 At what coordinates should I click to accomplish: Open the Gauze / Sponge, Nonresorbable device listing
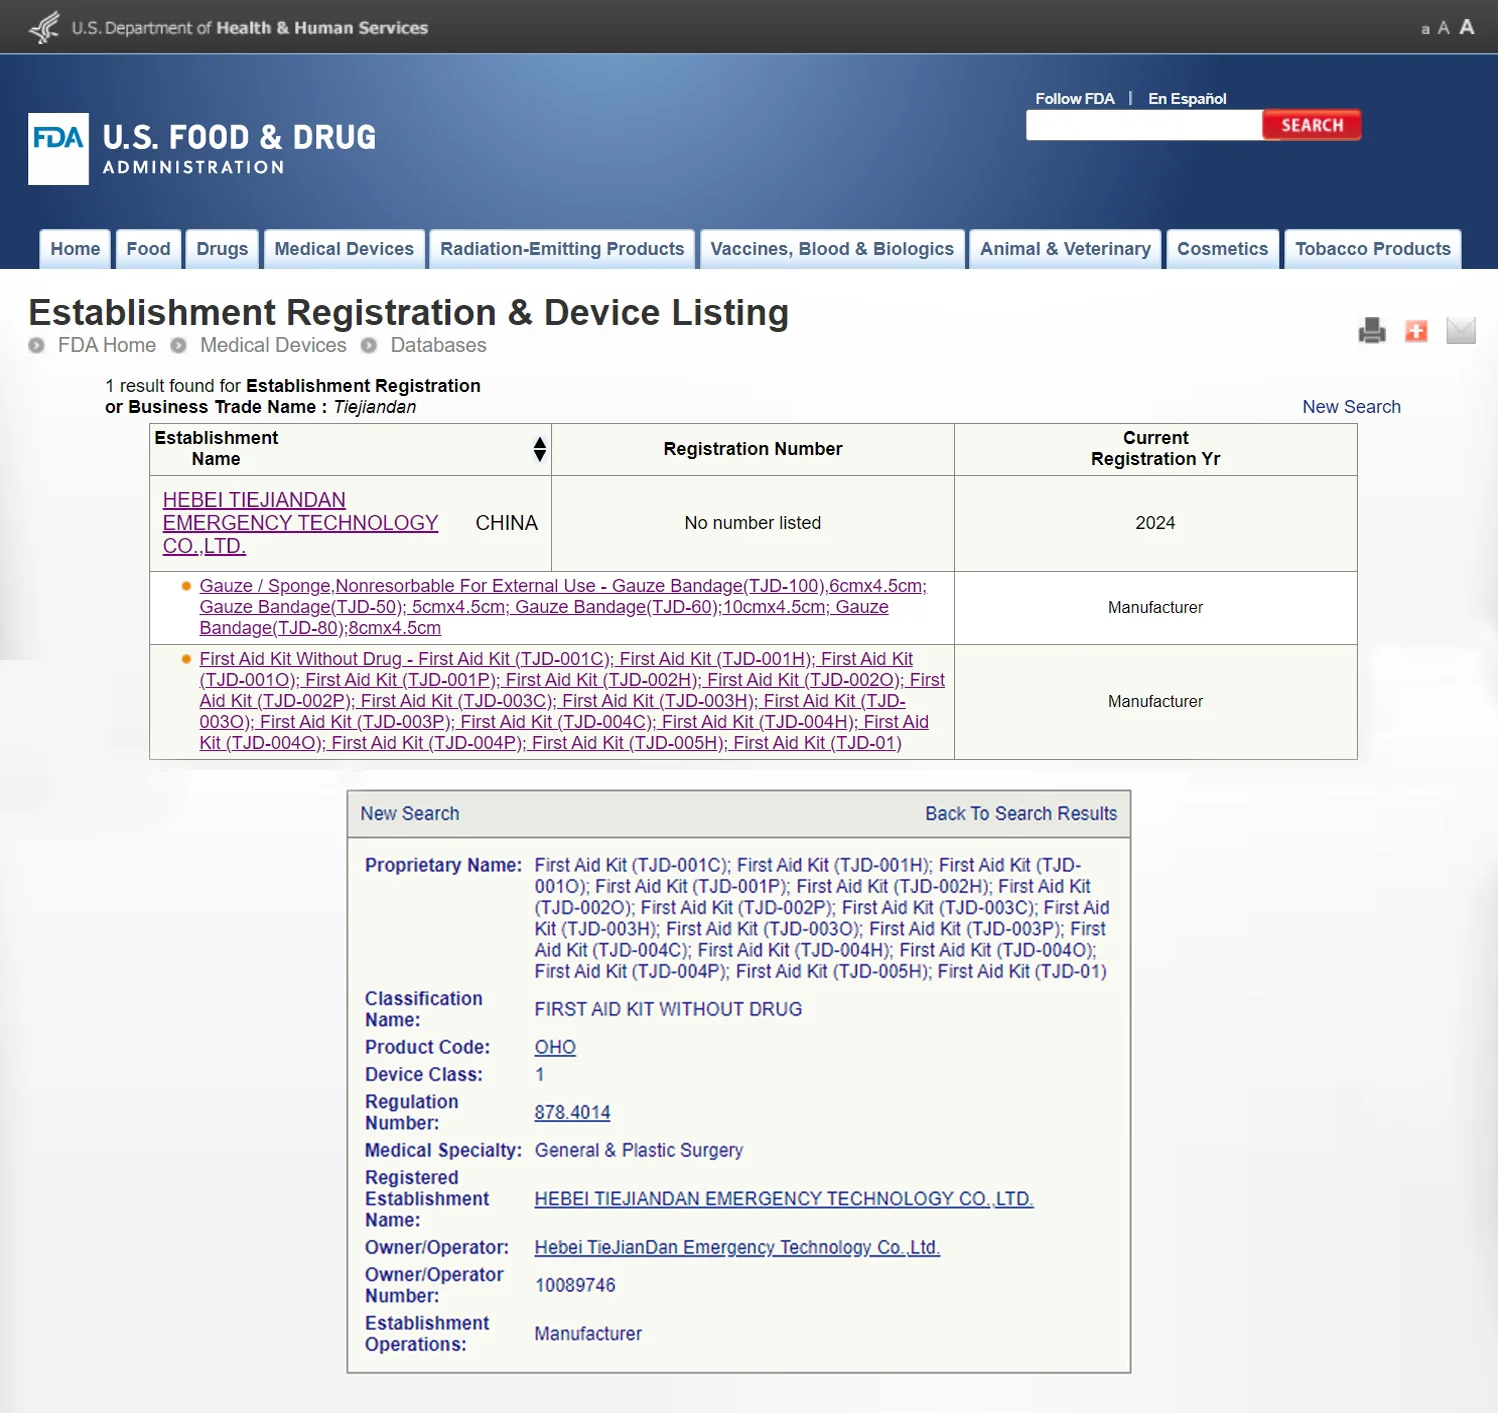click(x=563, y=607)
